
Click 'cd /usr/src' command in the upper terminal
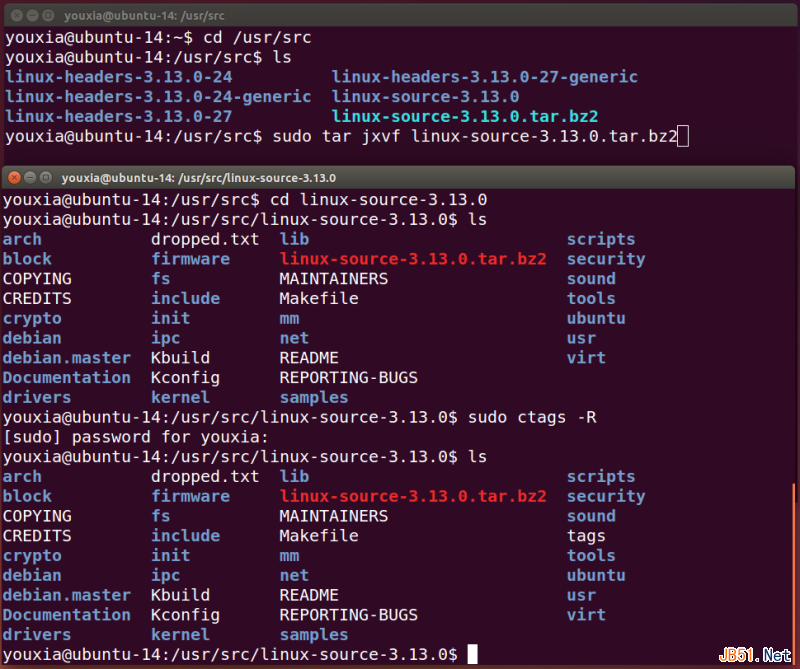pyautogui.click(x=257, y=37)
